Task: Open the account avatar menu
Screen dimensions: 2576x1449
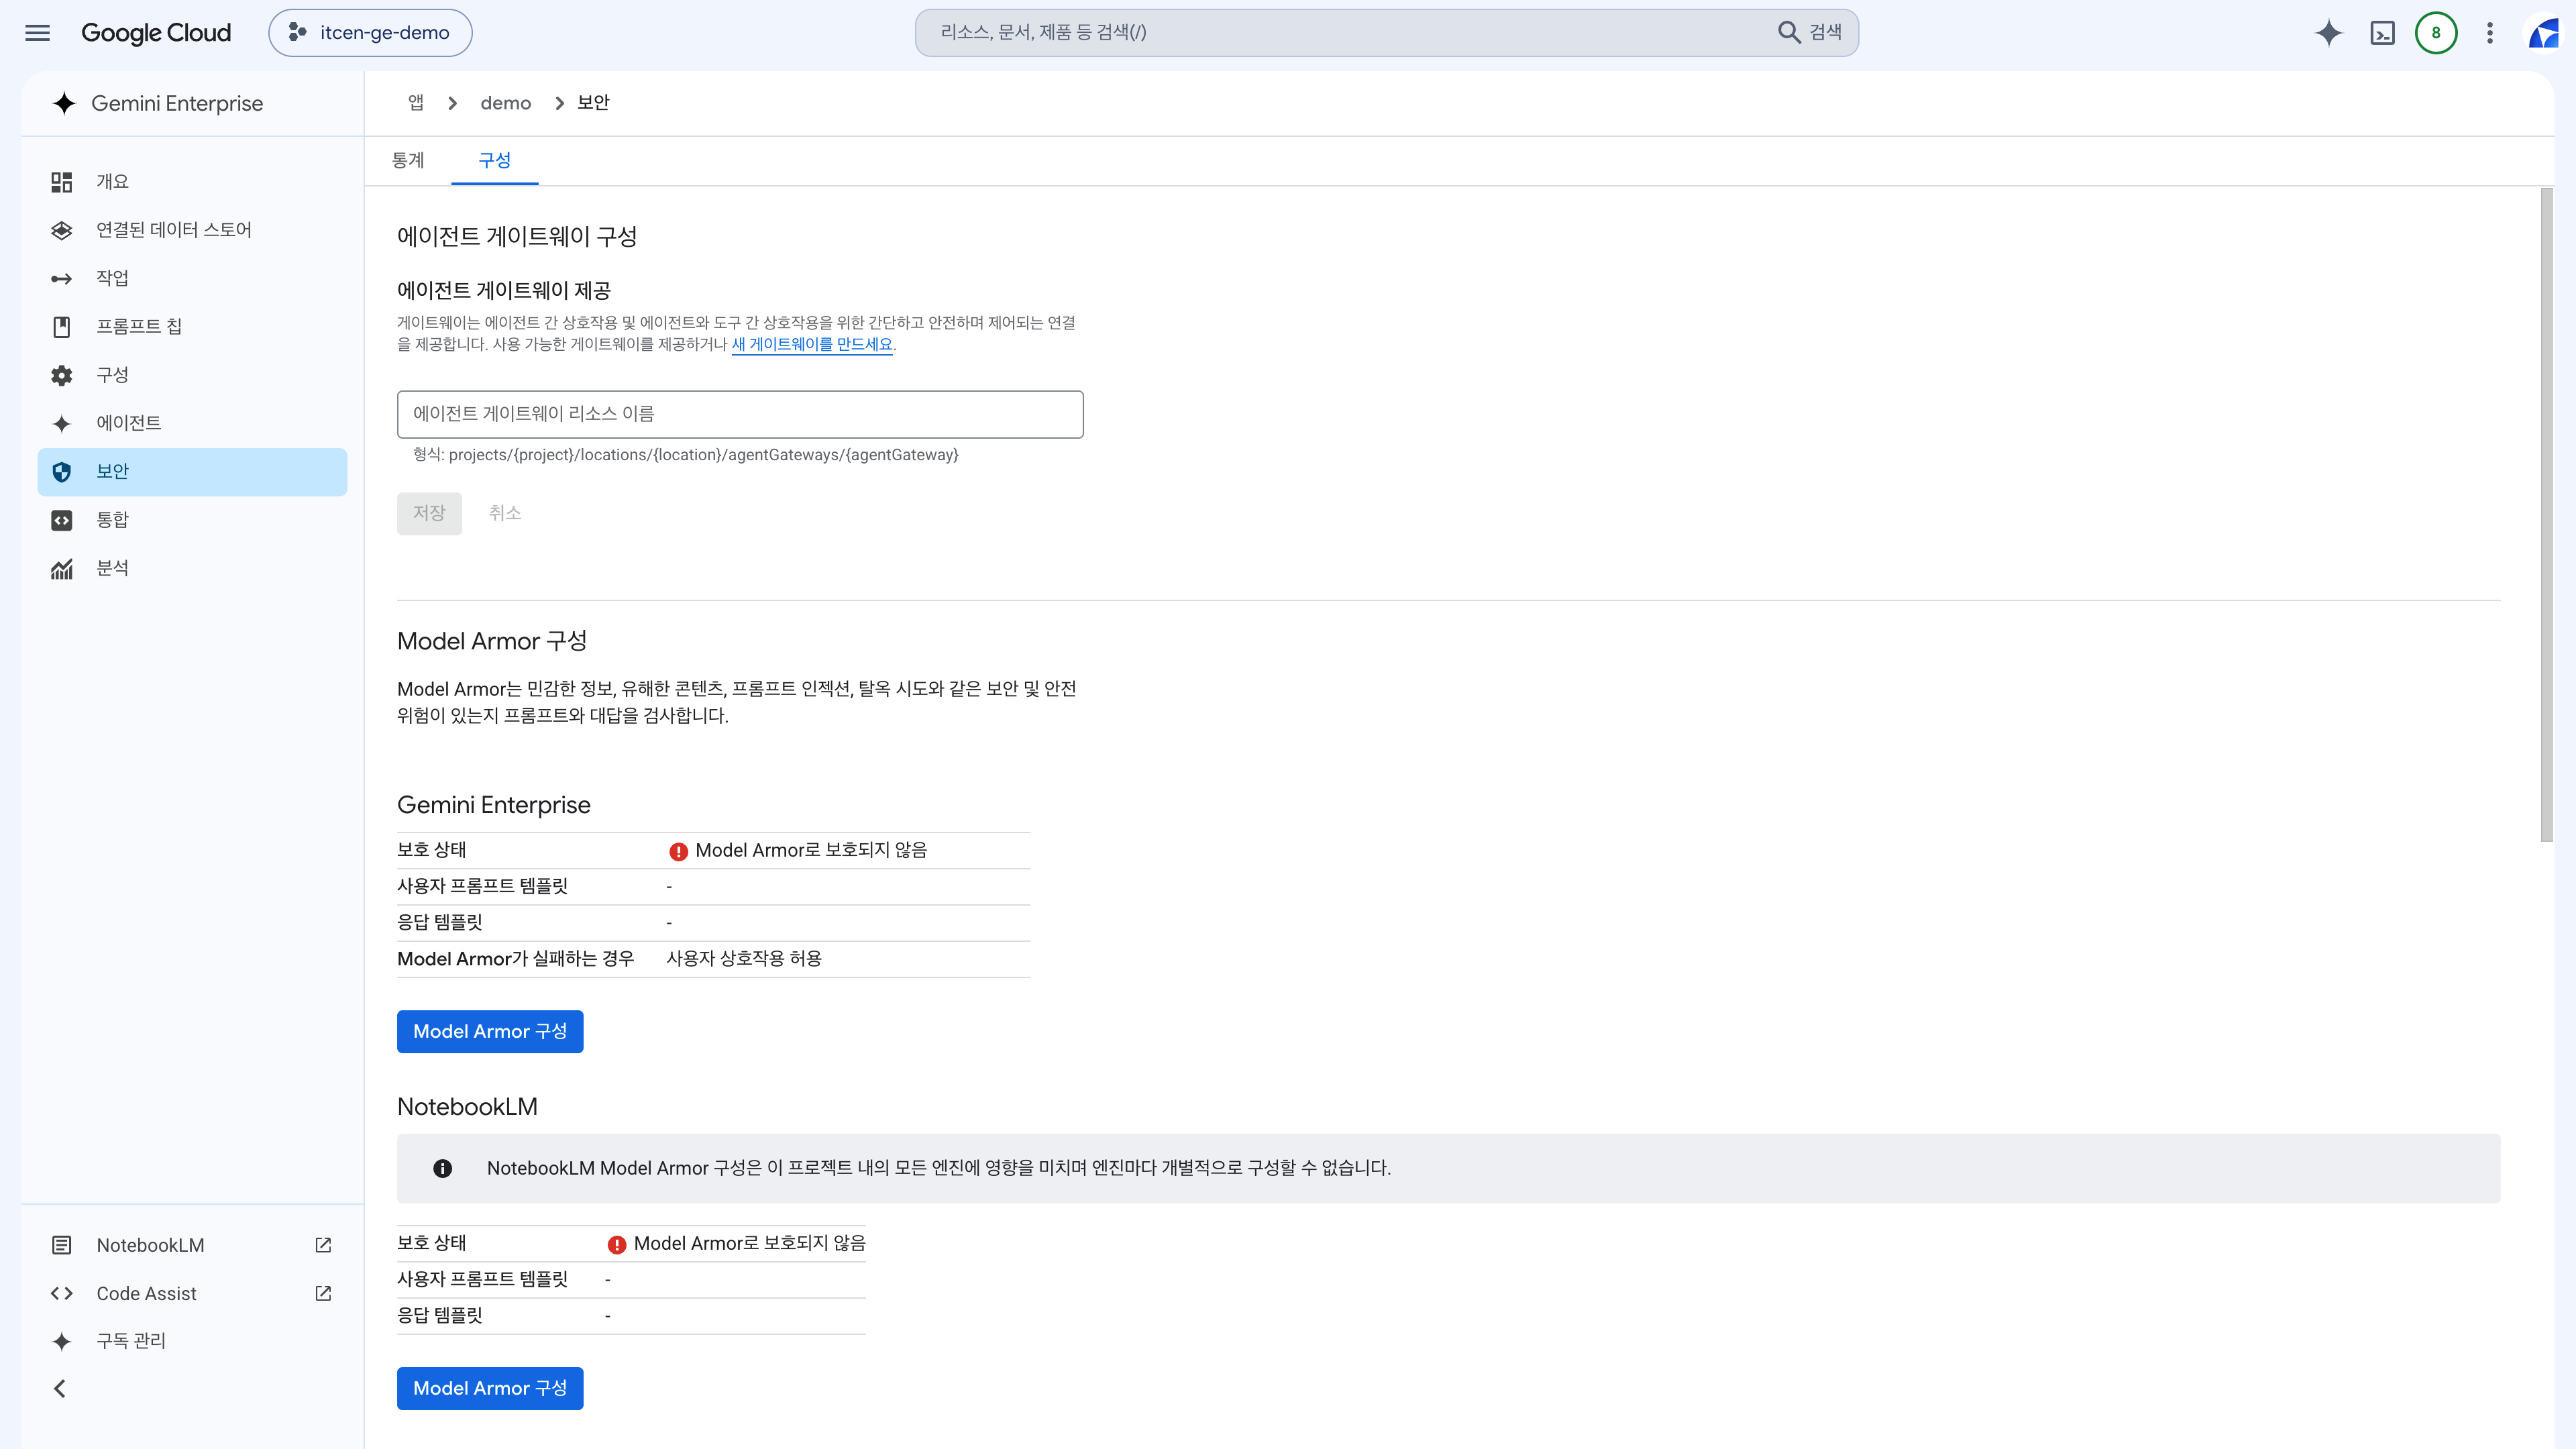Action: tap(2544, 33)
